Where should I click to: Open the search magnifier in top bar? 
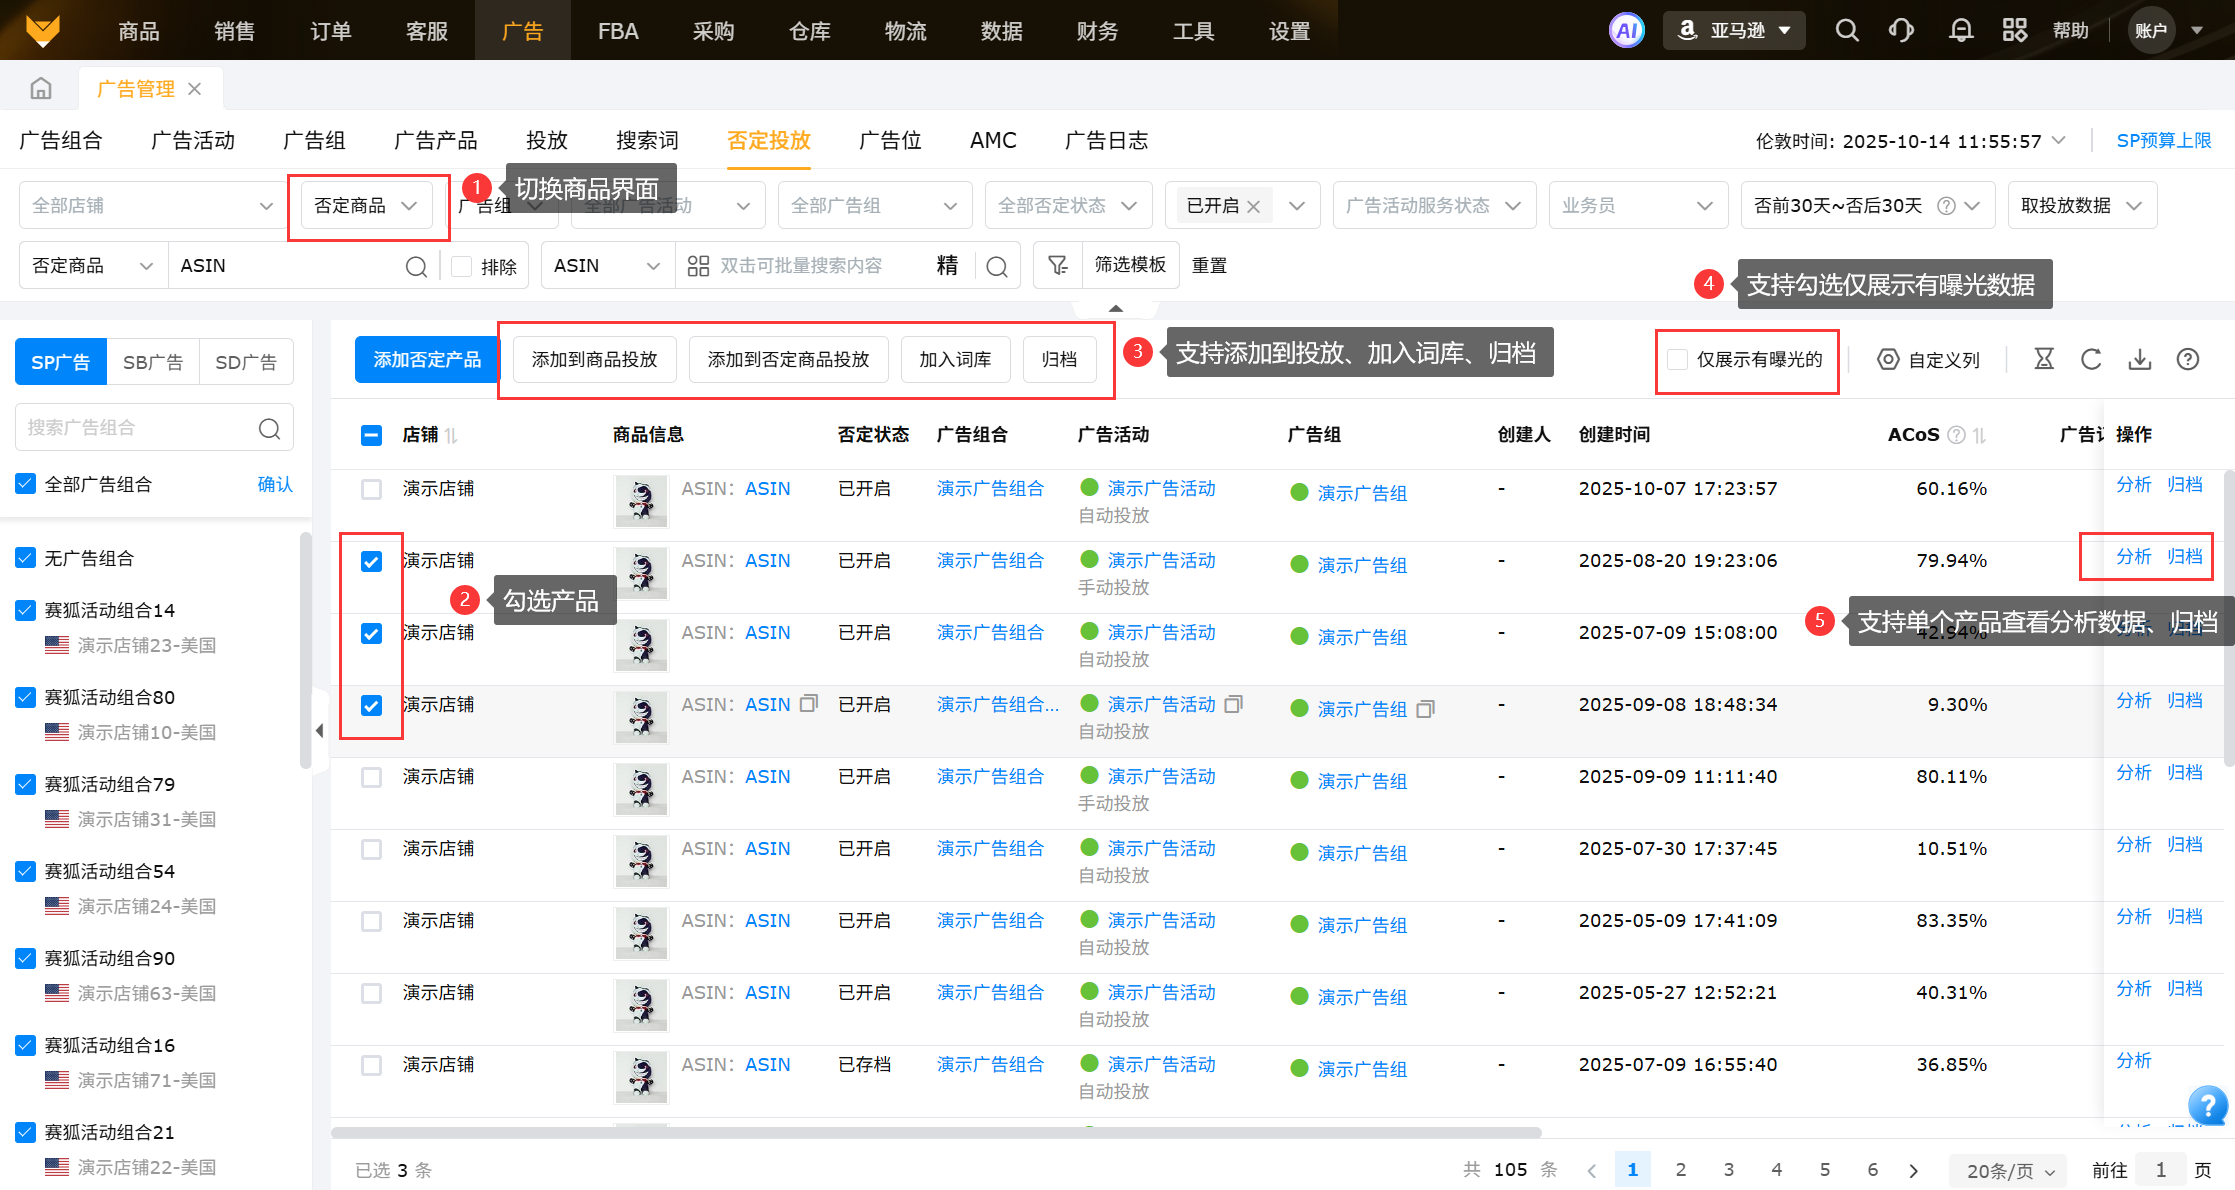[1846, 30]
